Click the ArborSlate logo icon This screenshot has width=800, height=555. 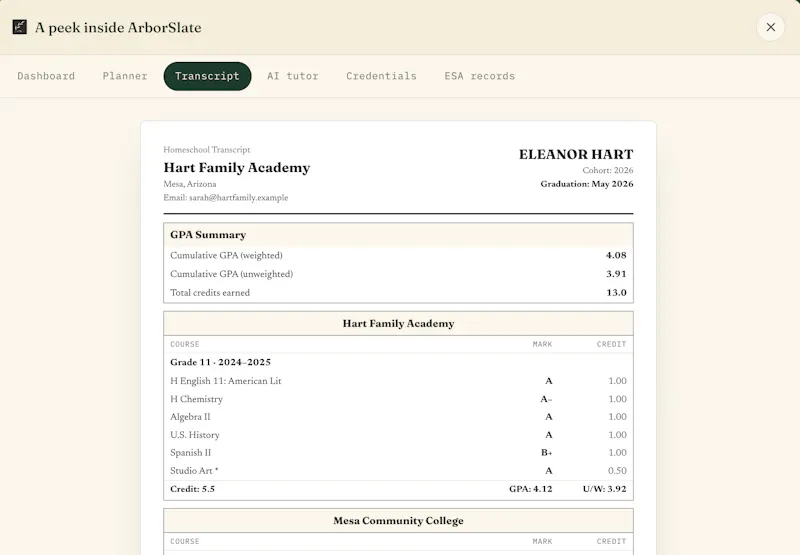point(19,27)
